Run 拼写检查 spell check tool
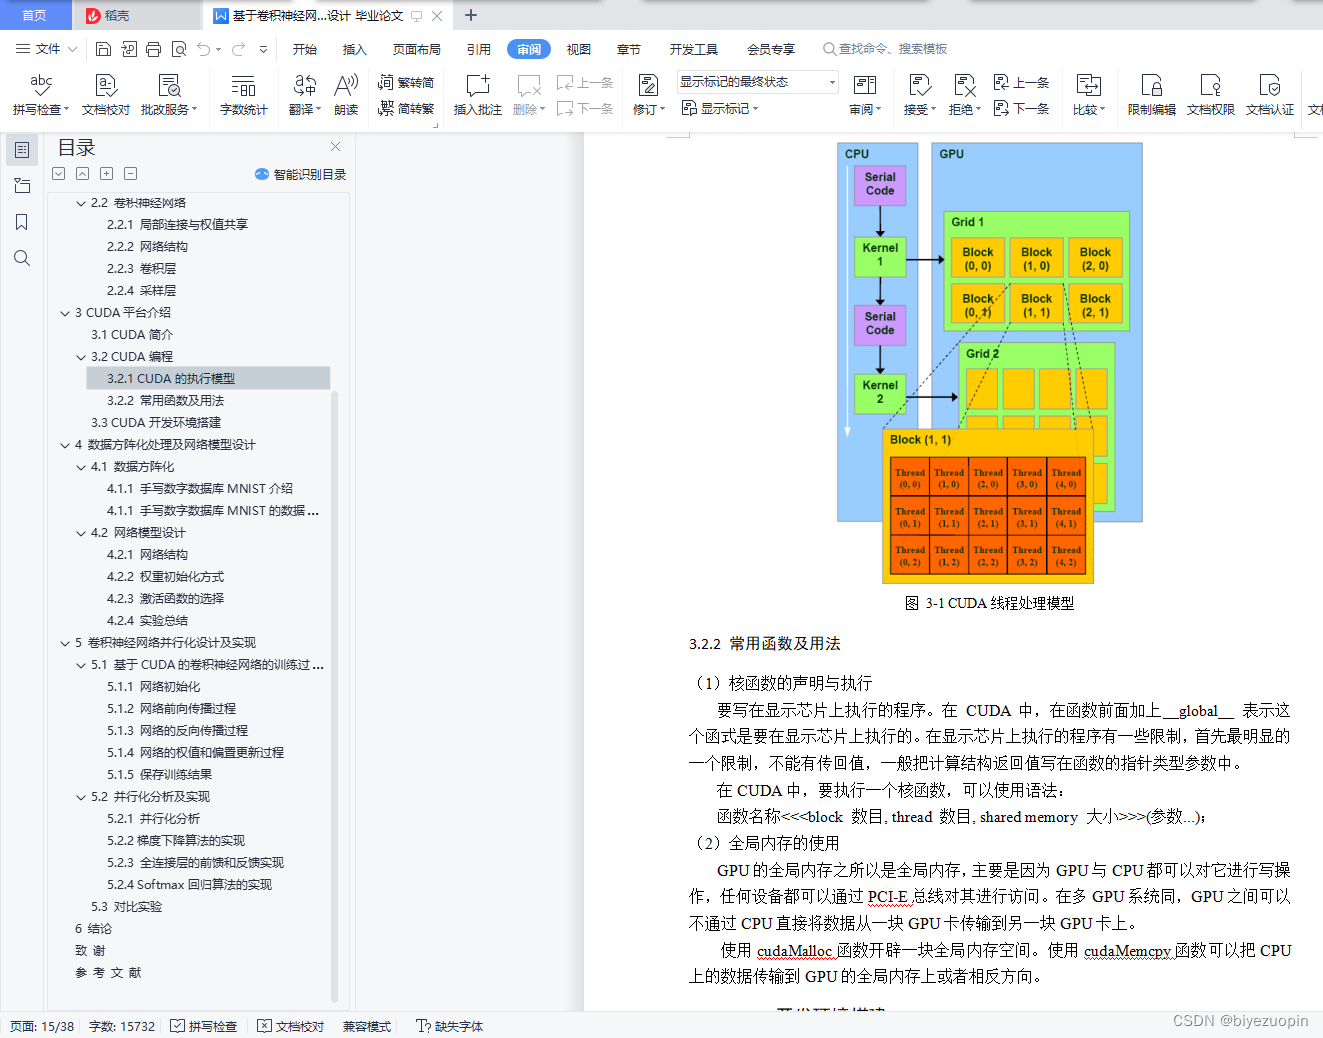The width and height of the screenshot is (1323, 1038). pyautogui.click(x=41, y=95)
